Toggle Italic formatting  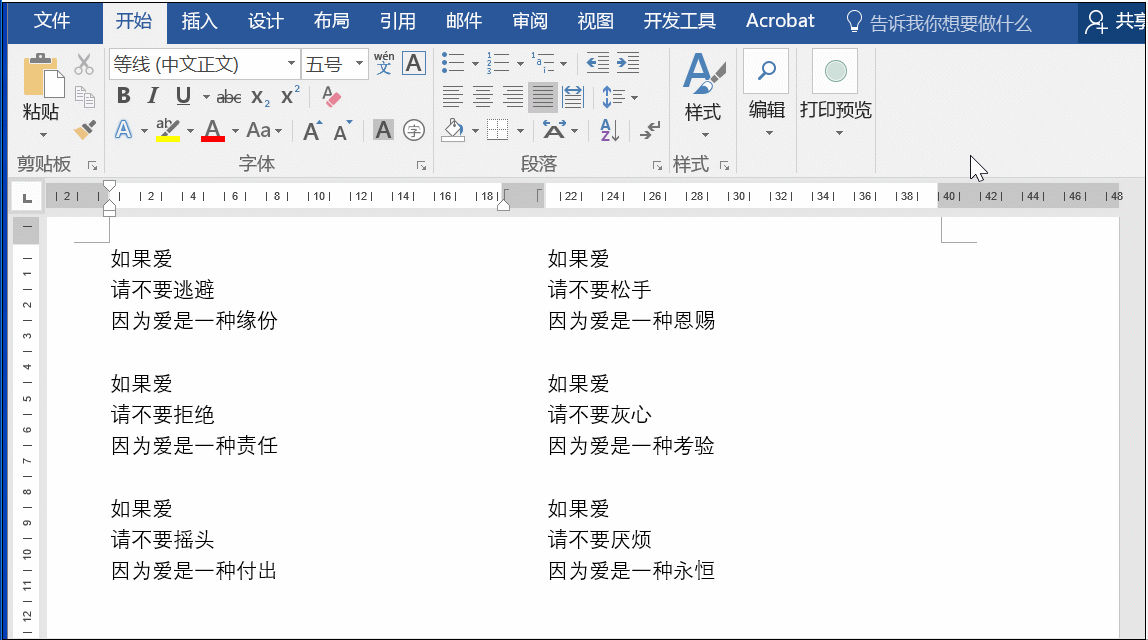(x=152, y=96)
